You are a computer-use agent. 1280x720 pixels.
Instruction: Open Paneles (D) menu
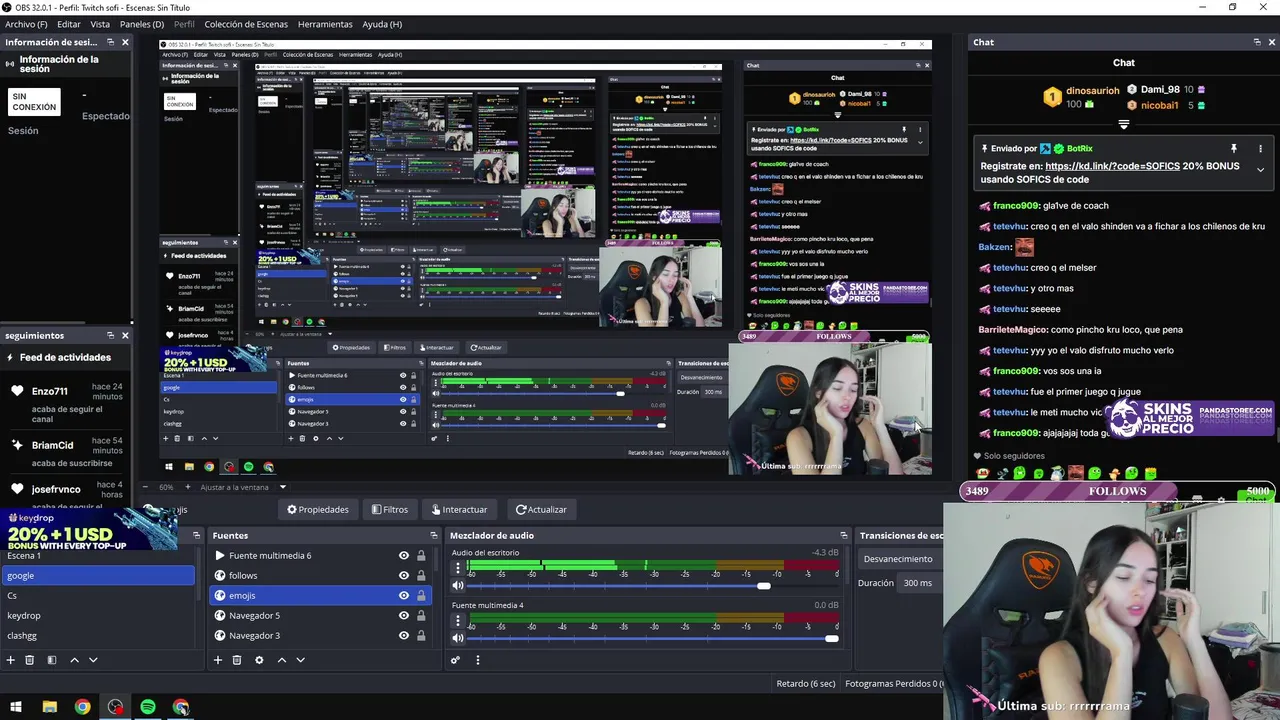coord(142,24)
